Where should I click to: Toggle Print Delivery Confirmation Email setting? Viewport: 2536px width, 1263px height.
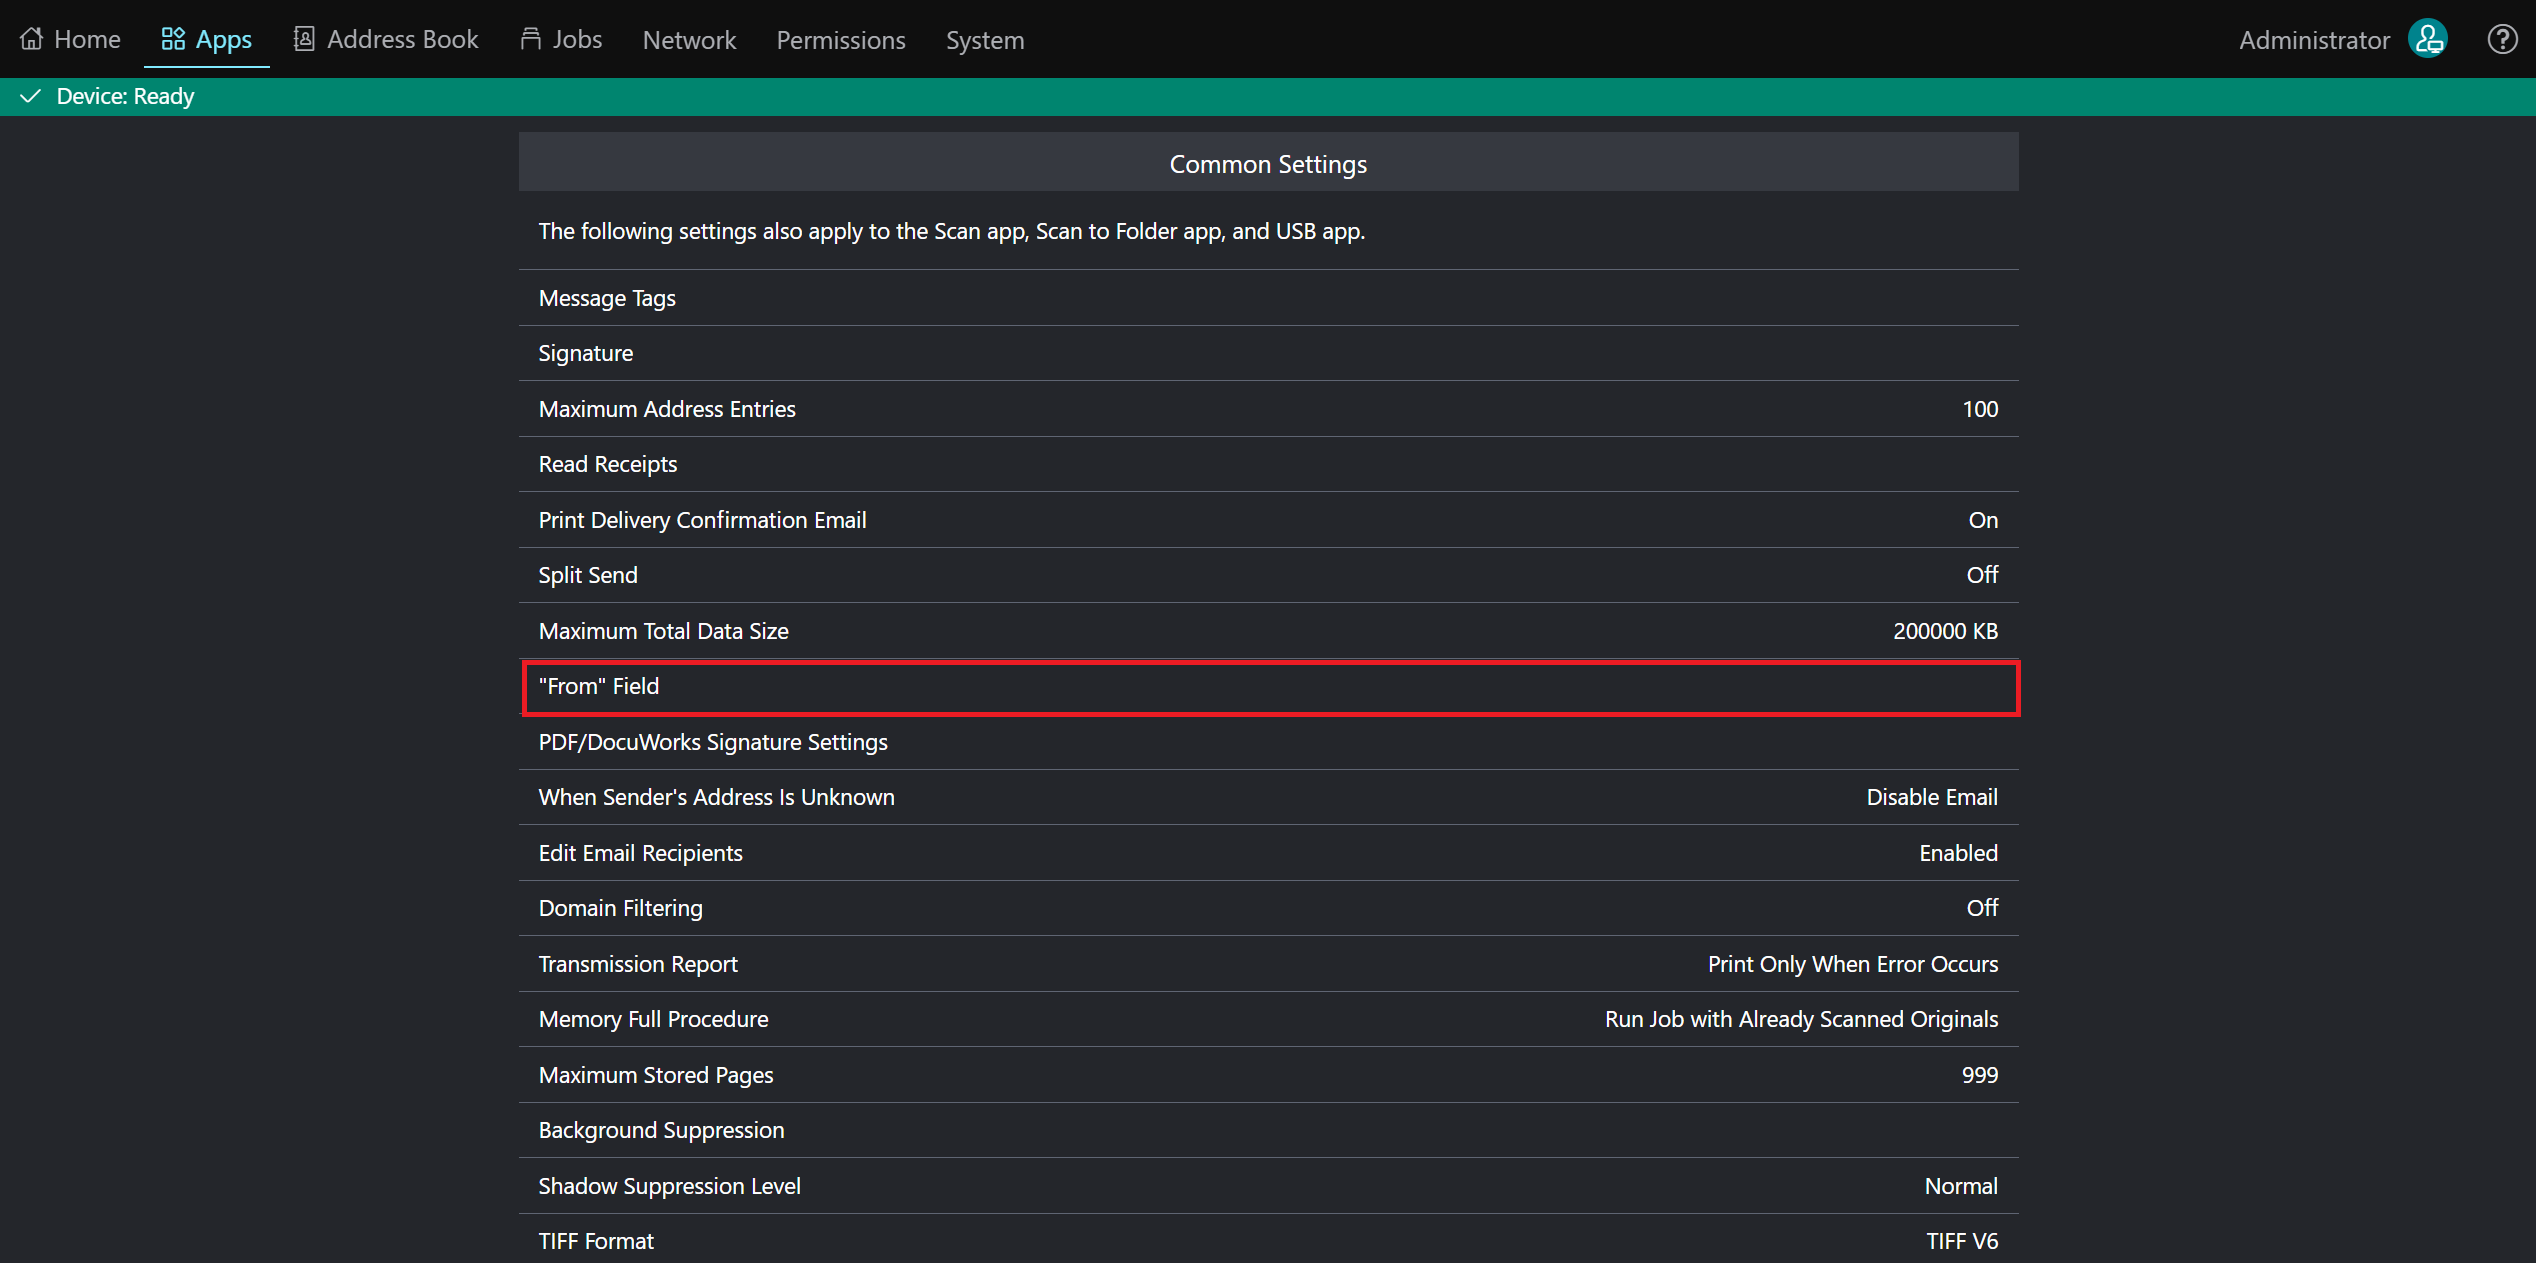pyautogui.click(x=1268, y=520)
